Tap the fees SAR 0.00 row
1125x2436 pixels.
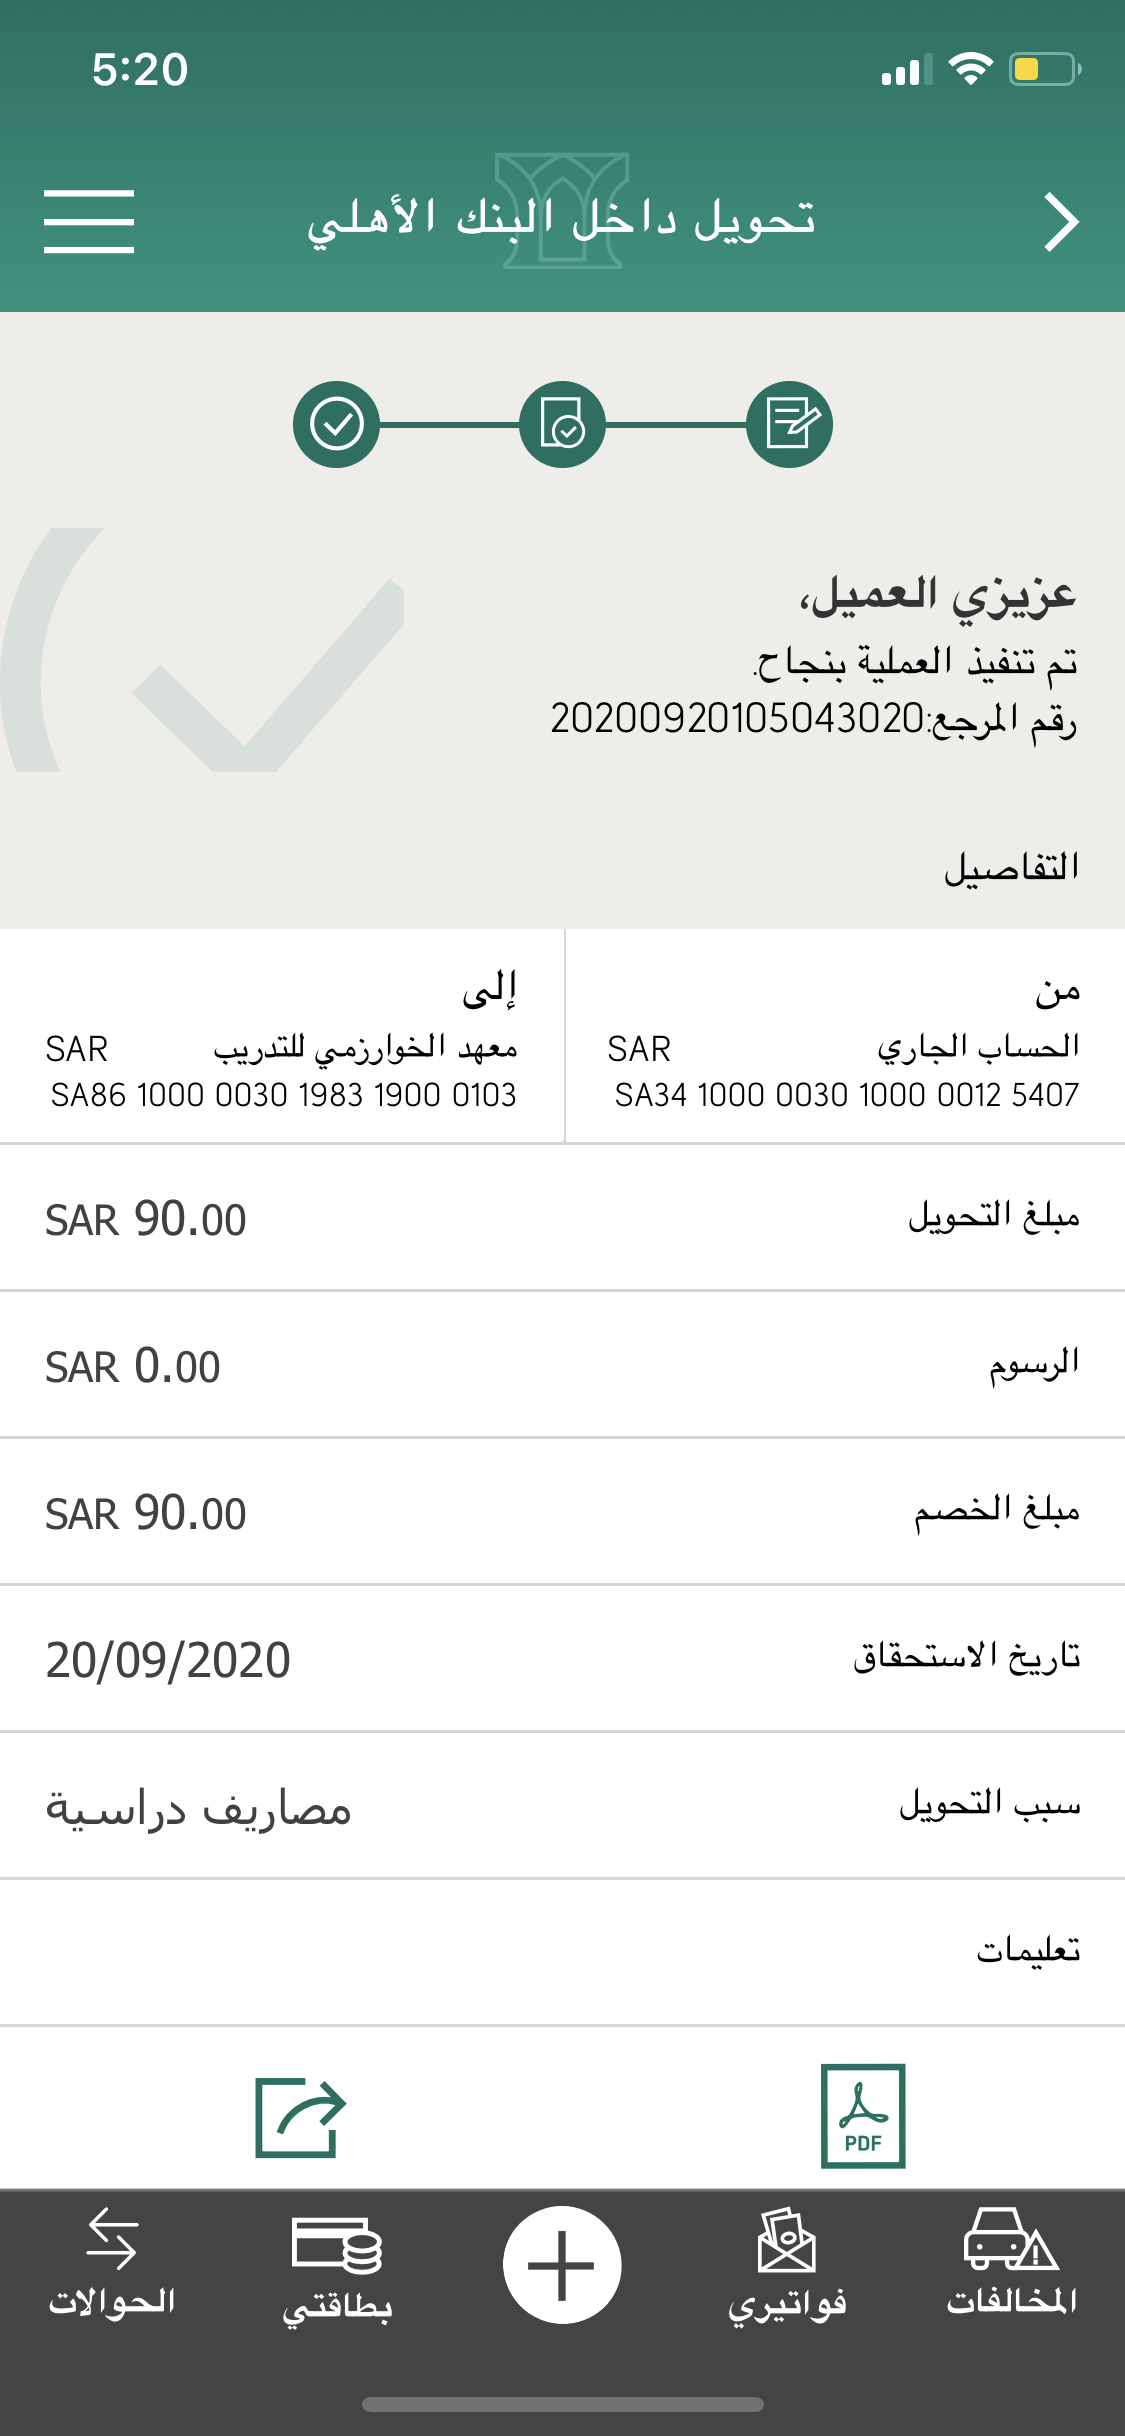tap(562, 1366)
